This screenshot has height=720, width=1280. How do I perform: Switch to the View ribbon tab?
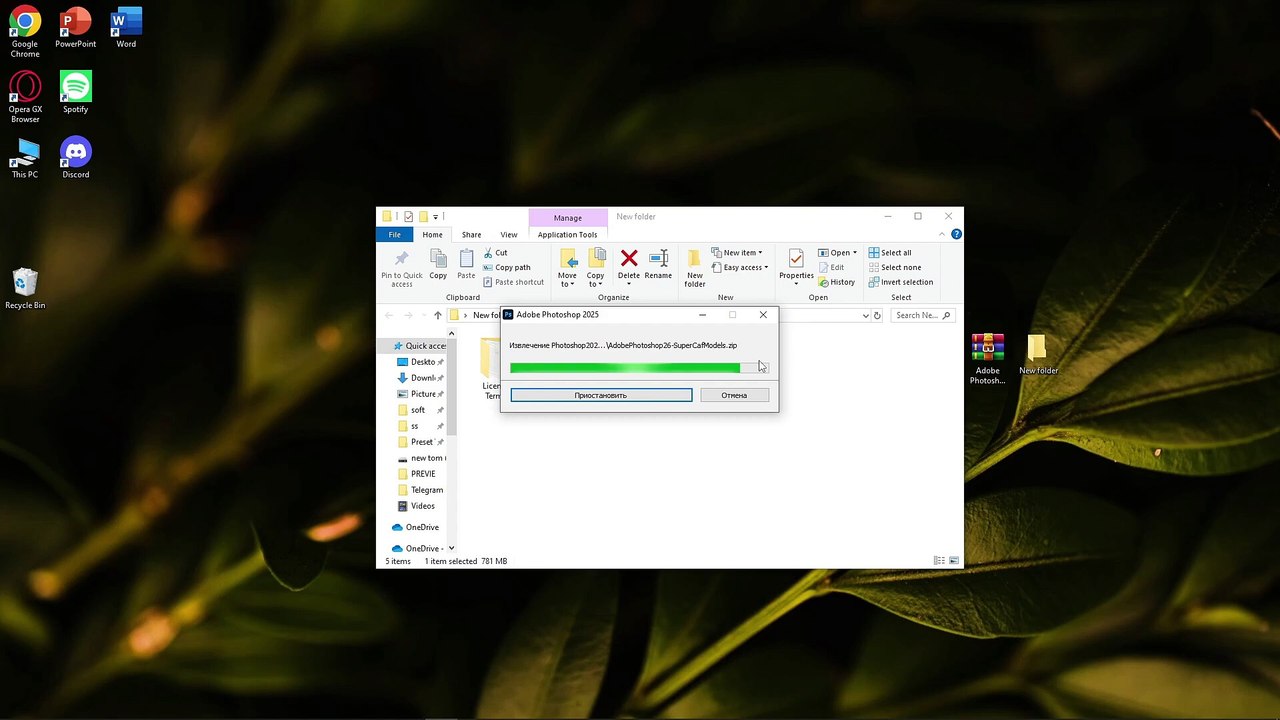509,234
